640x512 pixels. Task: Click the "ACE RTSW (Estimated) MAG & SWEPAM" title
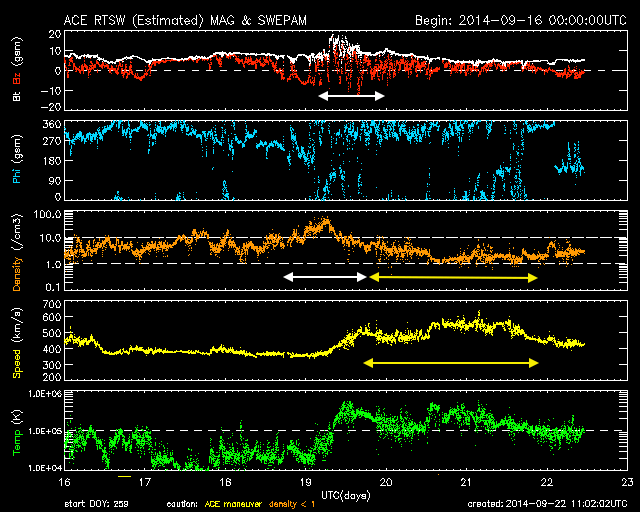coord(185,20)
